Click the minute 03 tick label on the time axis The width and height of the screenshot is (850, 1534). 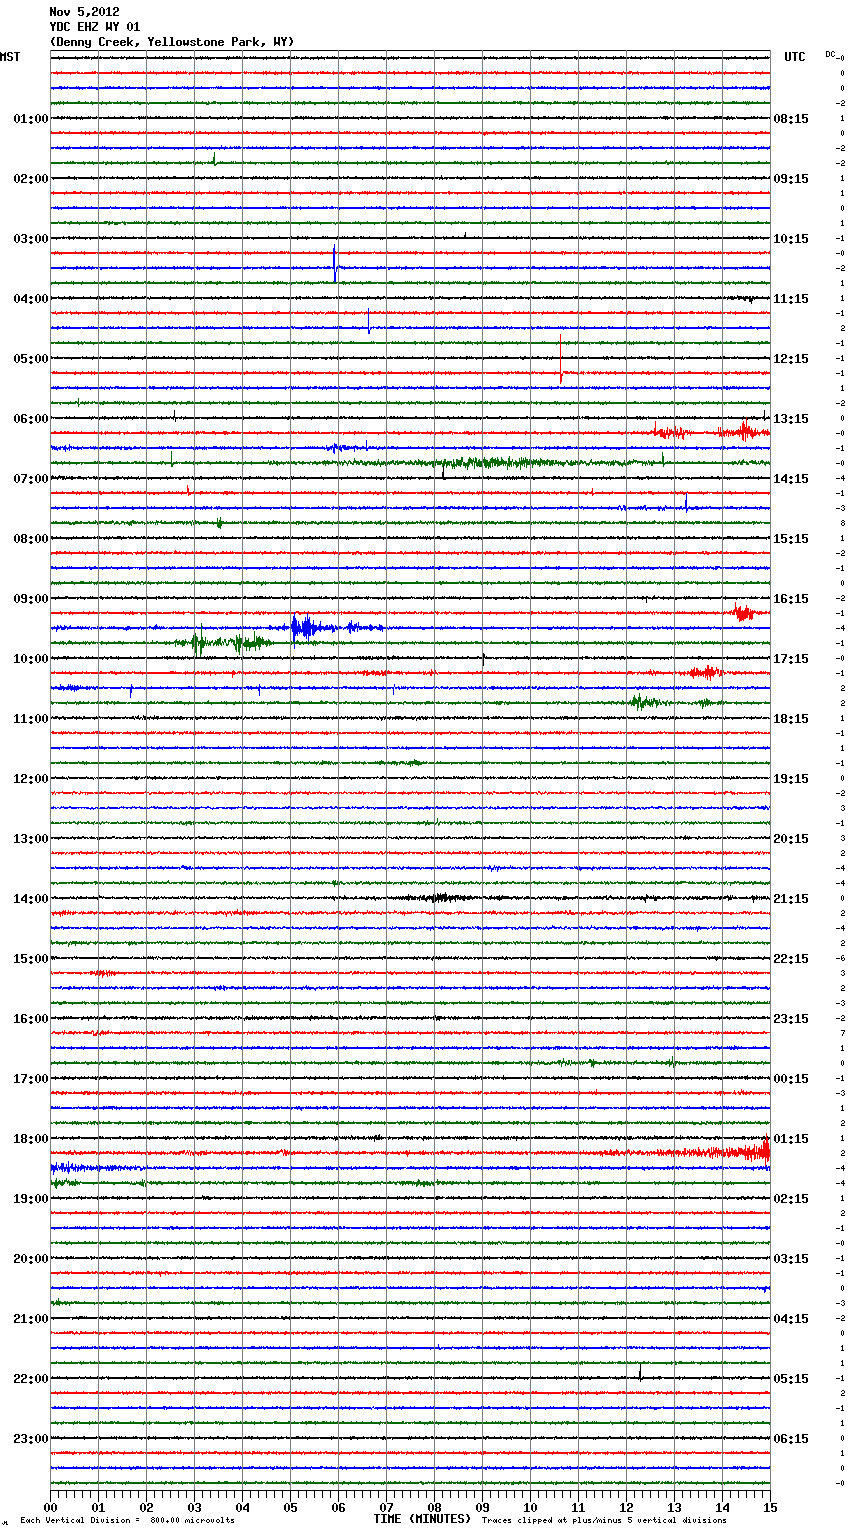194,1507
